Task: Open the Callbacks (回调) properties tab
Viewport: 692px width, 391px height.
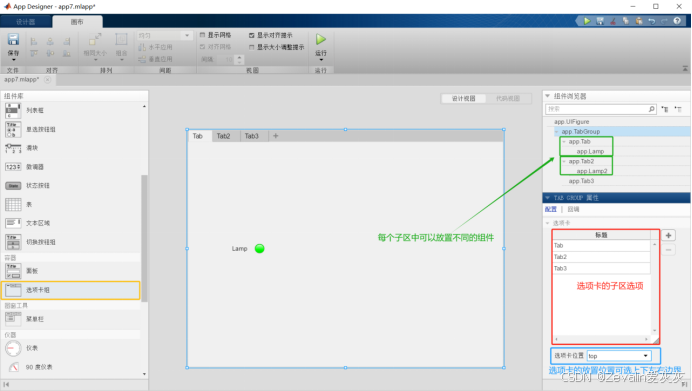Action: [573, 209]
